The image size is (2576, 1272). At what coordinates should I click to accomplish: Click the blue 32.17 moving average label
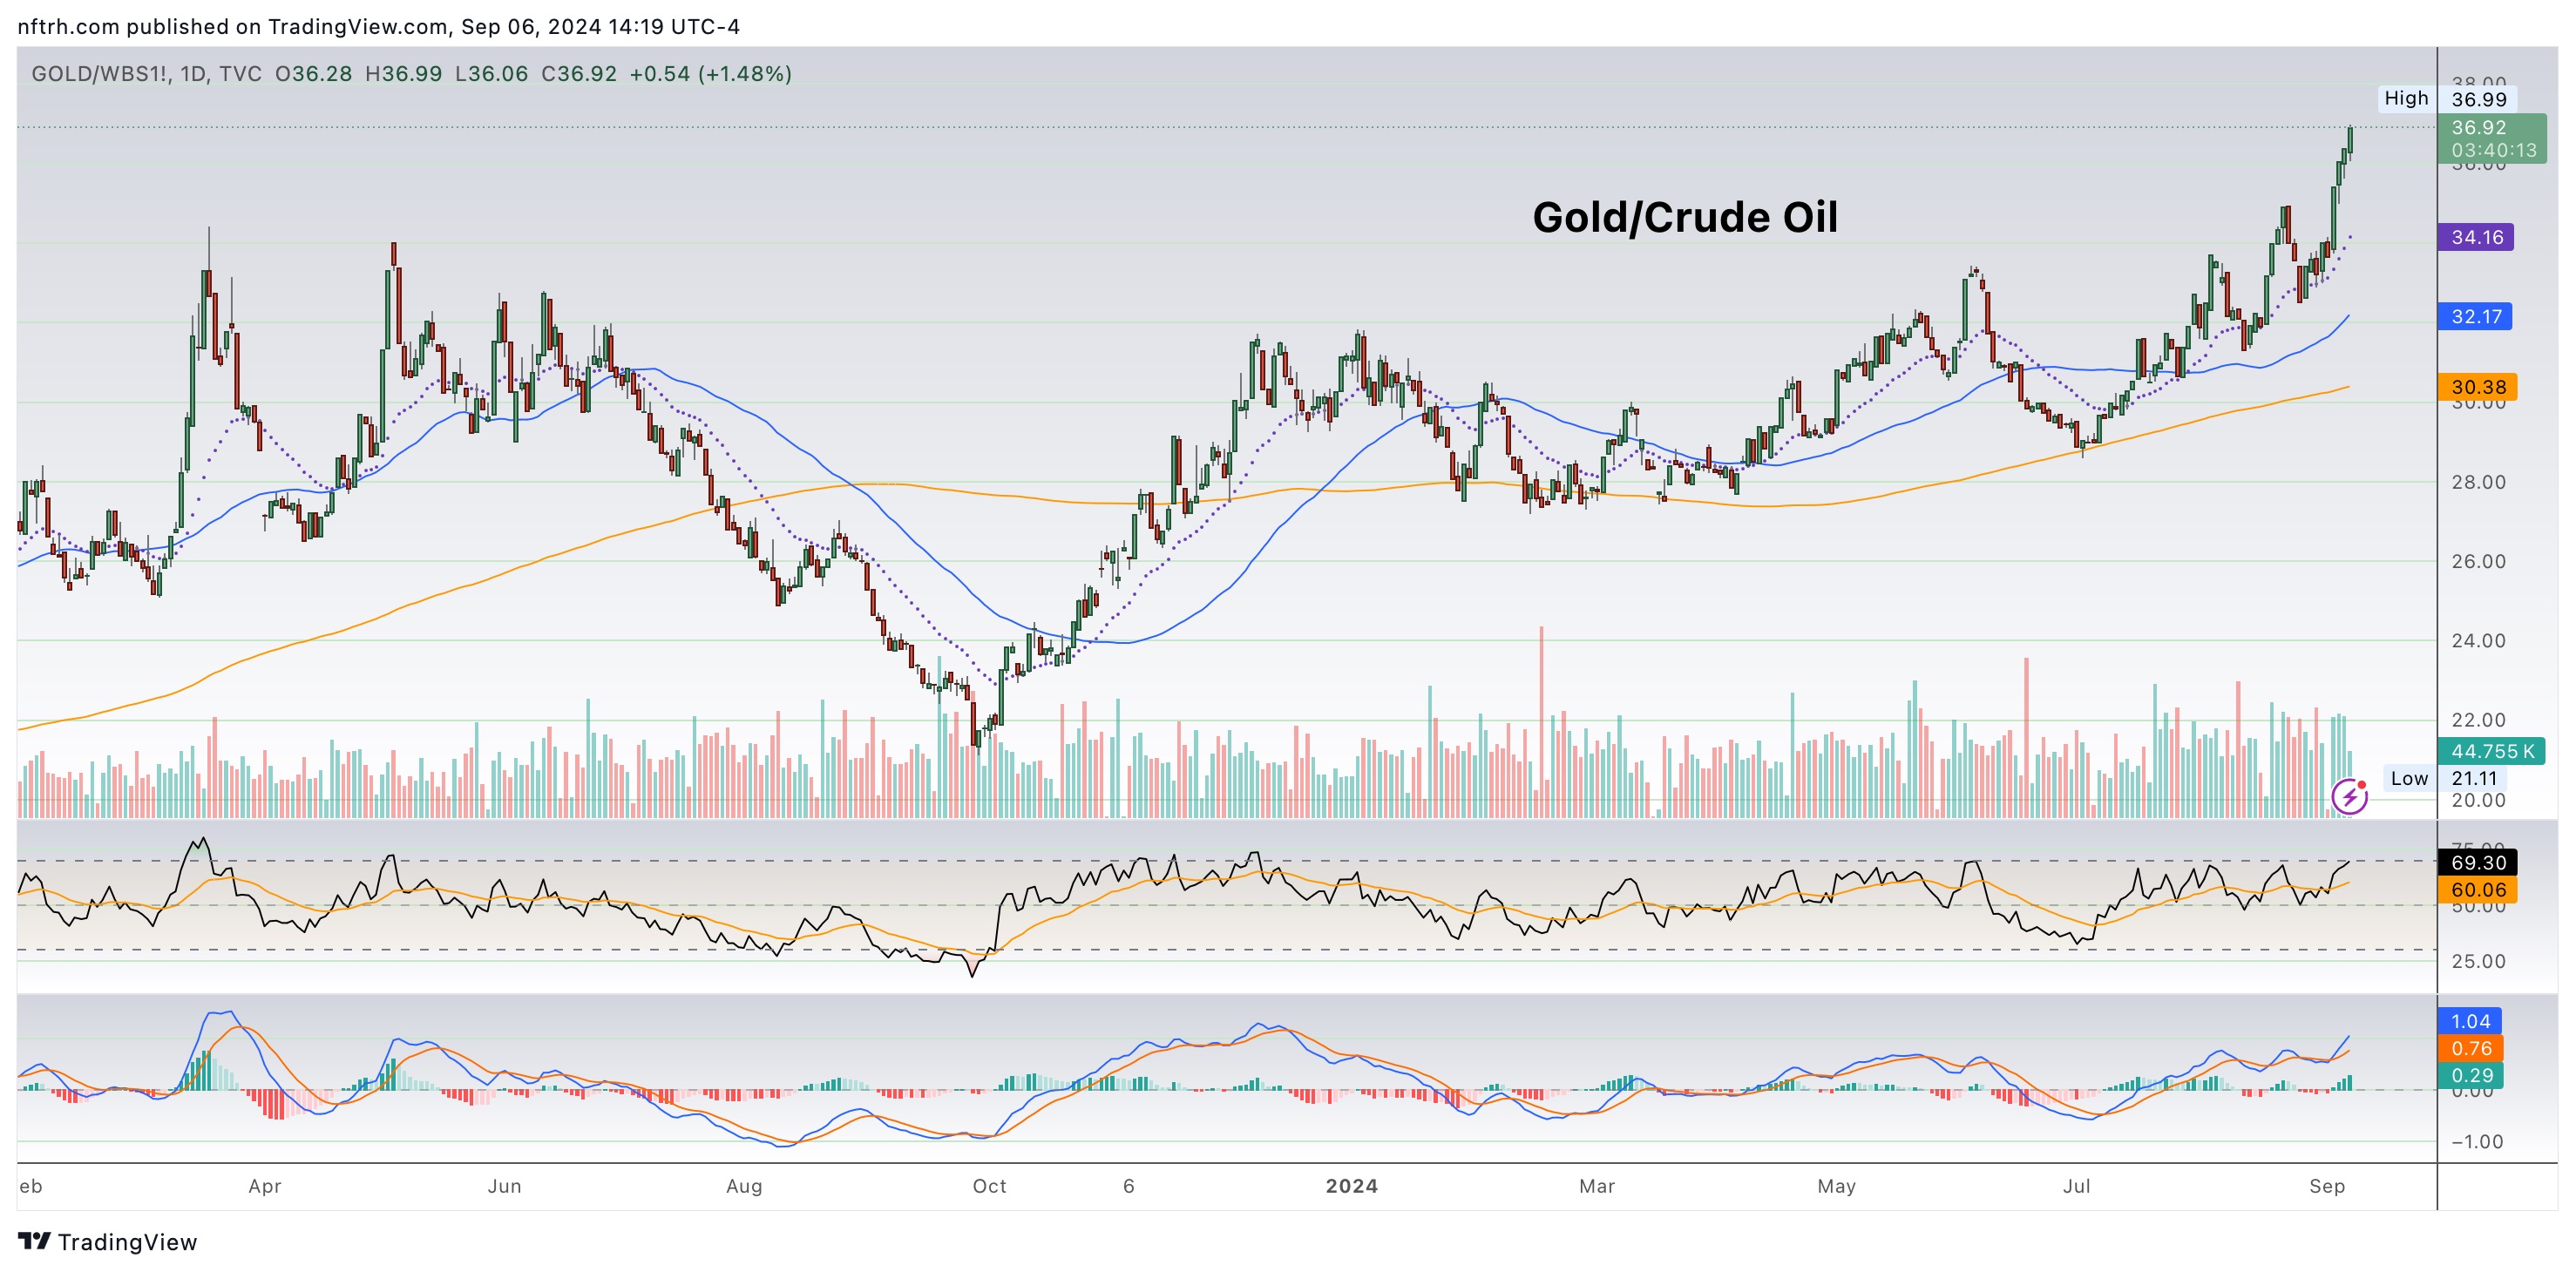[2476, 317]
